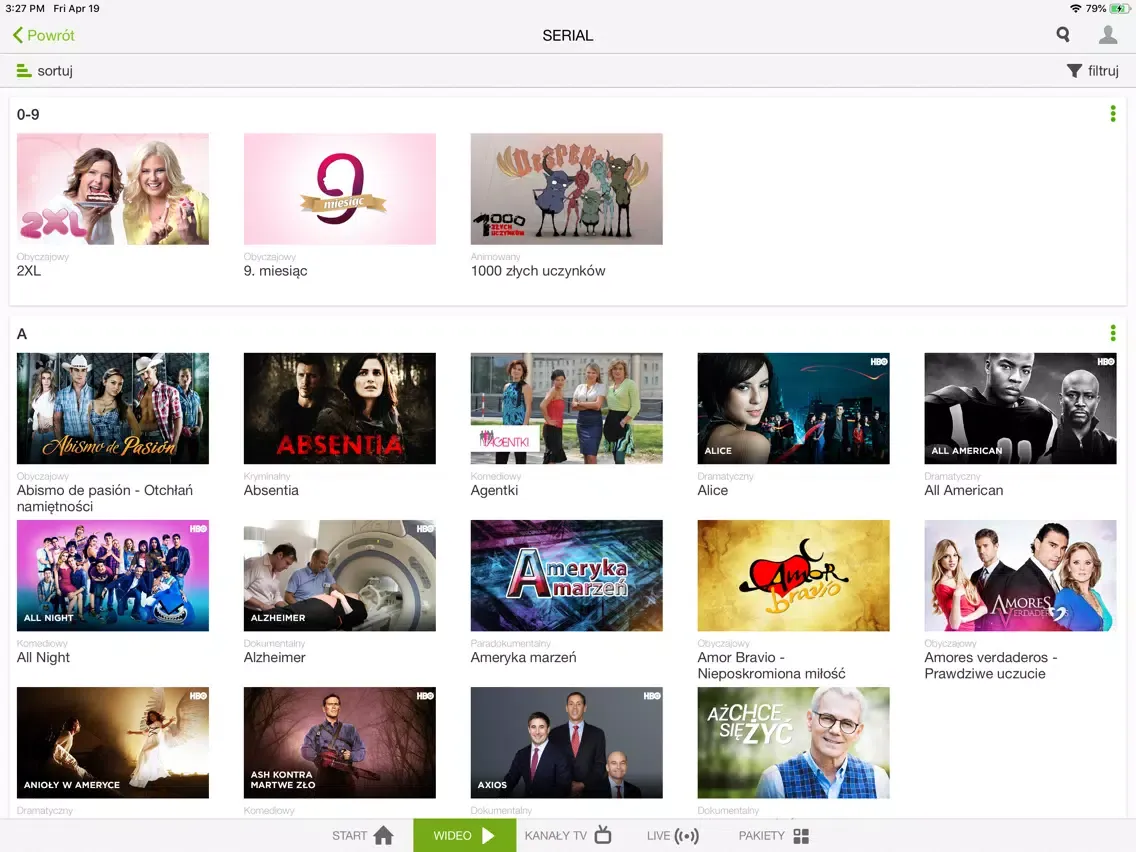This screenshot has height=852, width=1136.
Task: Open the All Night series thumbnail
Action: 113,575
